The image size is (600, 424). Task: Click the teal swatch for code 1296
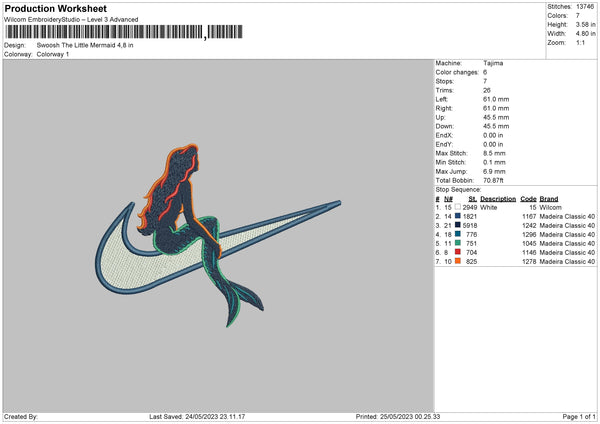click(x=458, y=234)
